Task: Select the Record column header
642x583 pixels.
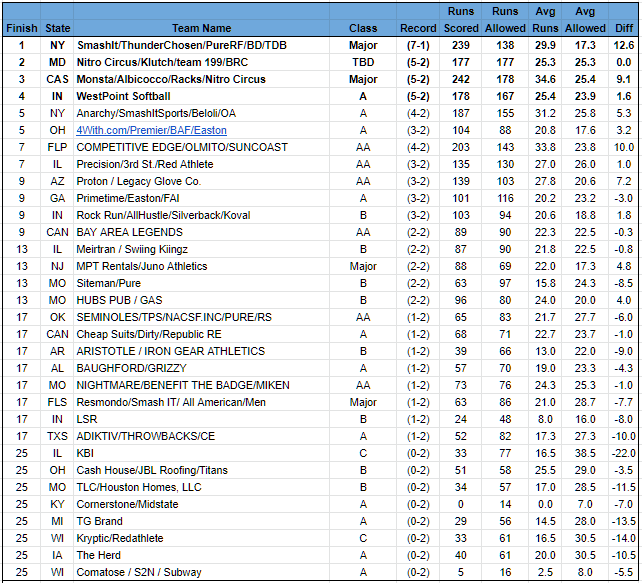Action: point(418,28)
